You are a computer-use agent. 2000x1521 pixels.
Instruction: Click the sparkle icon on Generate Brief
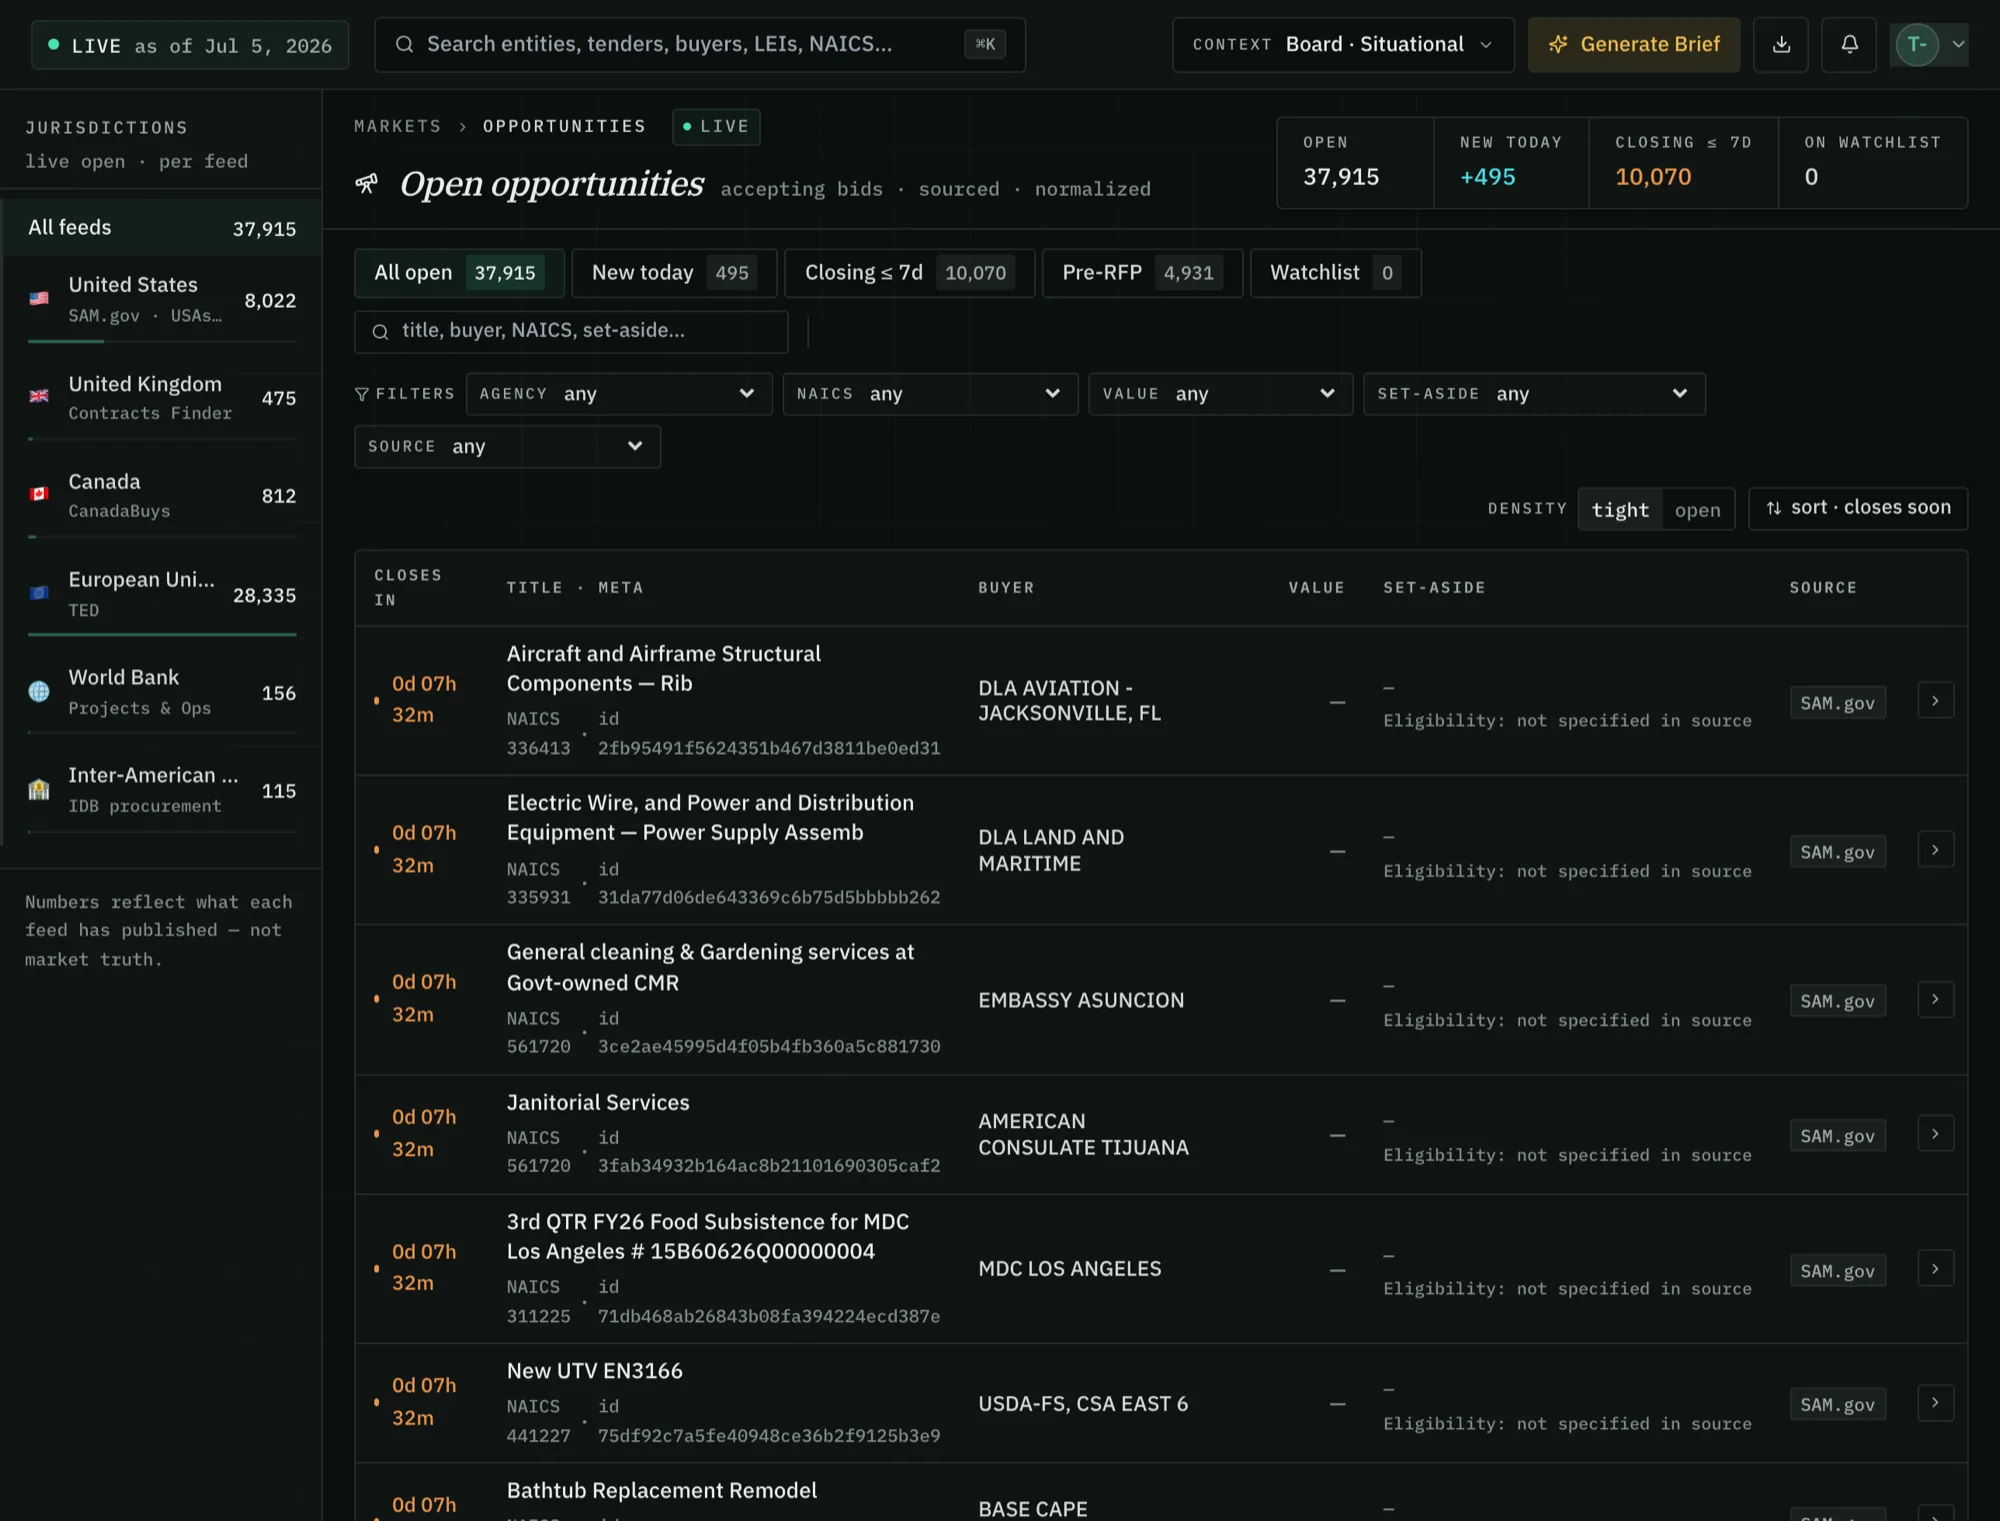[x=1558, y=45]
